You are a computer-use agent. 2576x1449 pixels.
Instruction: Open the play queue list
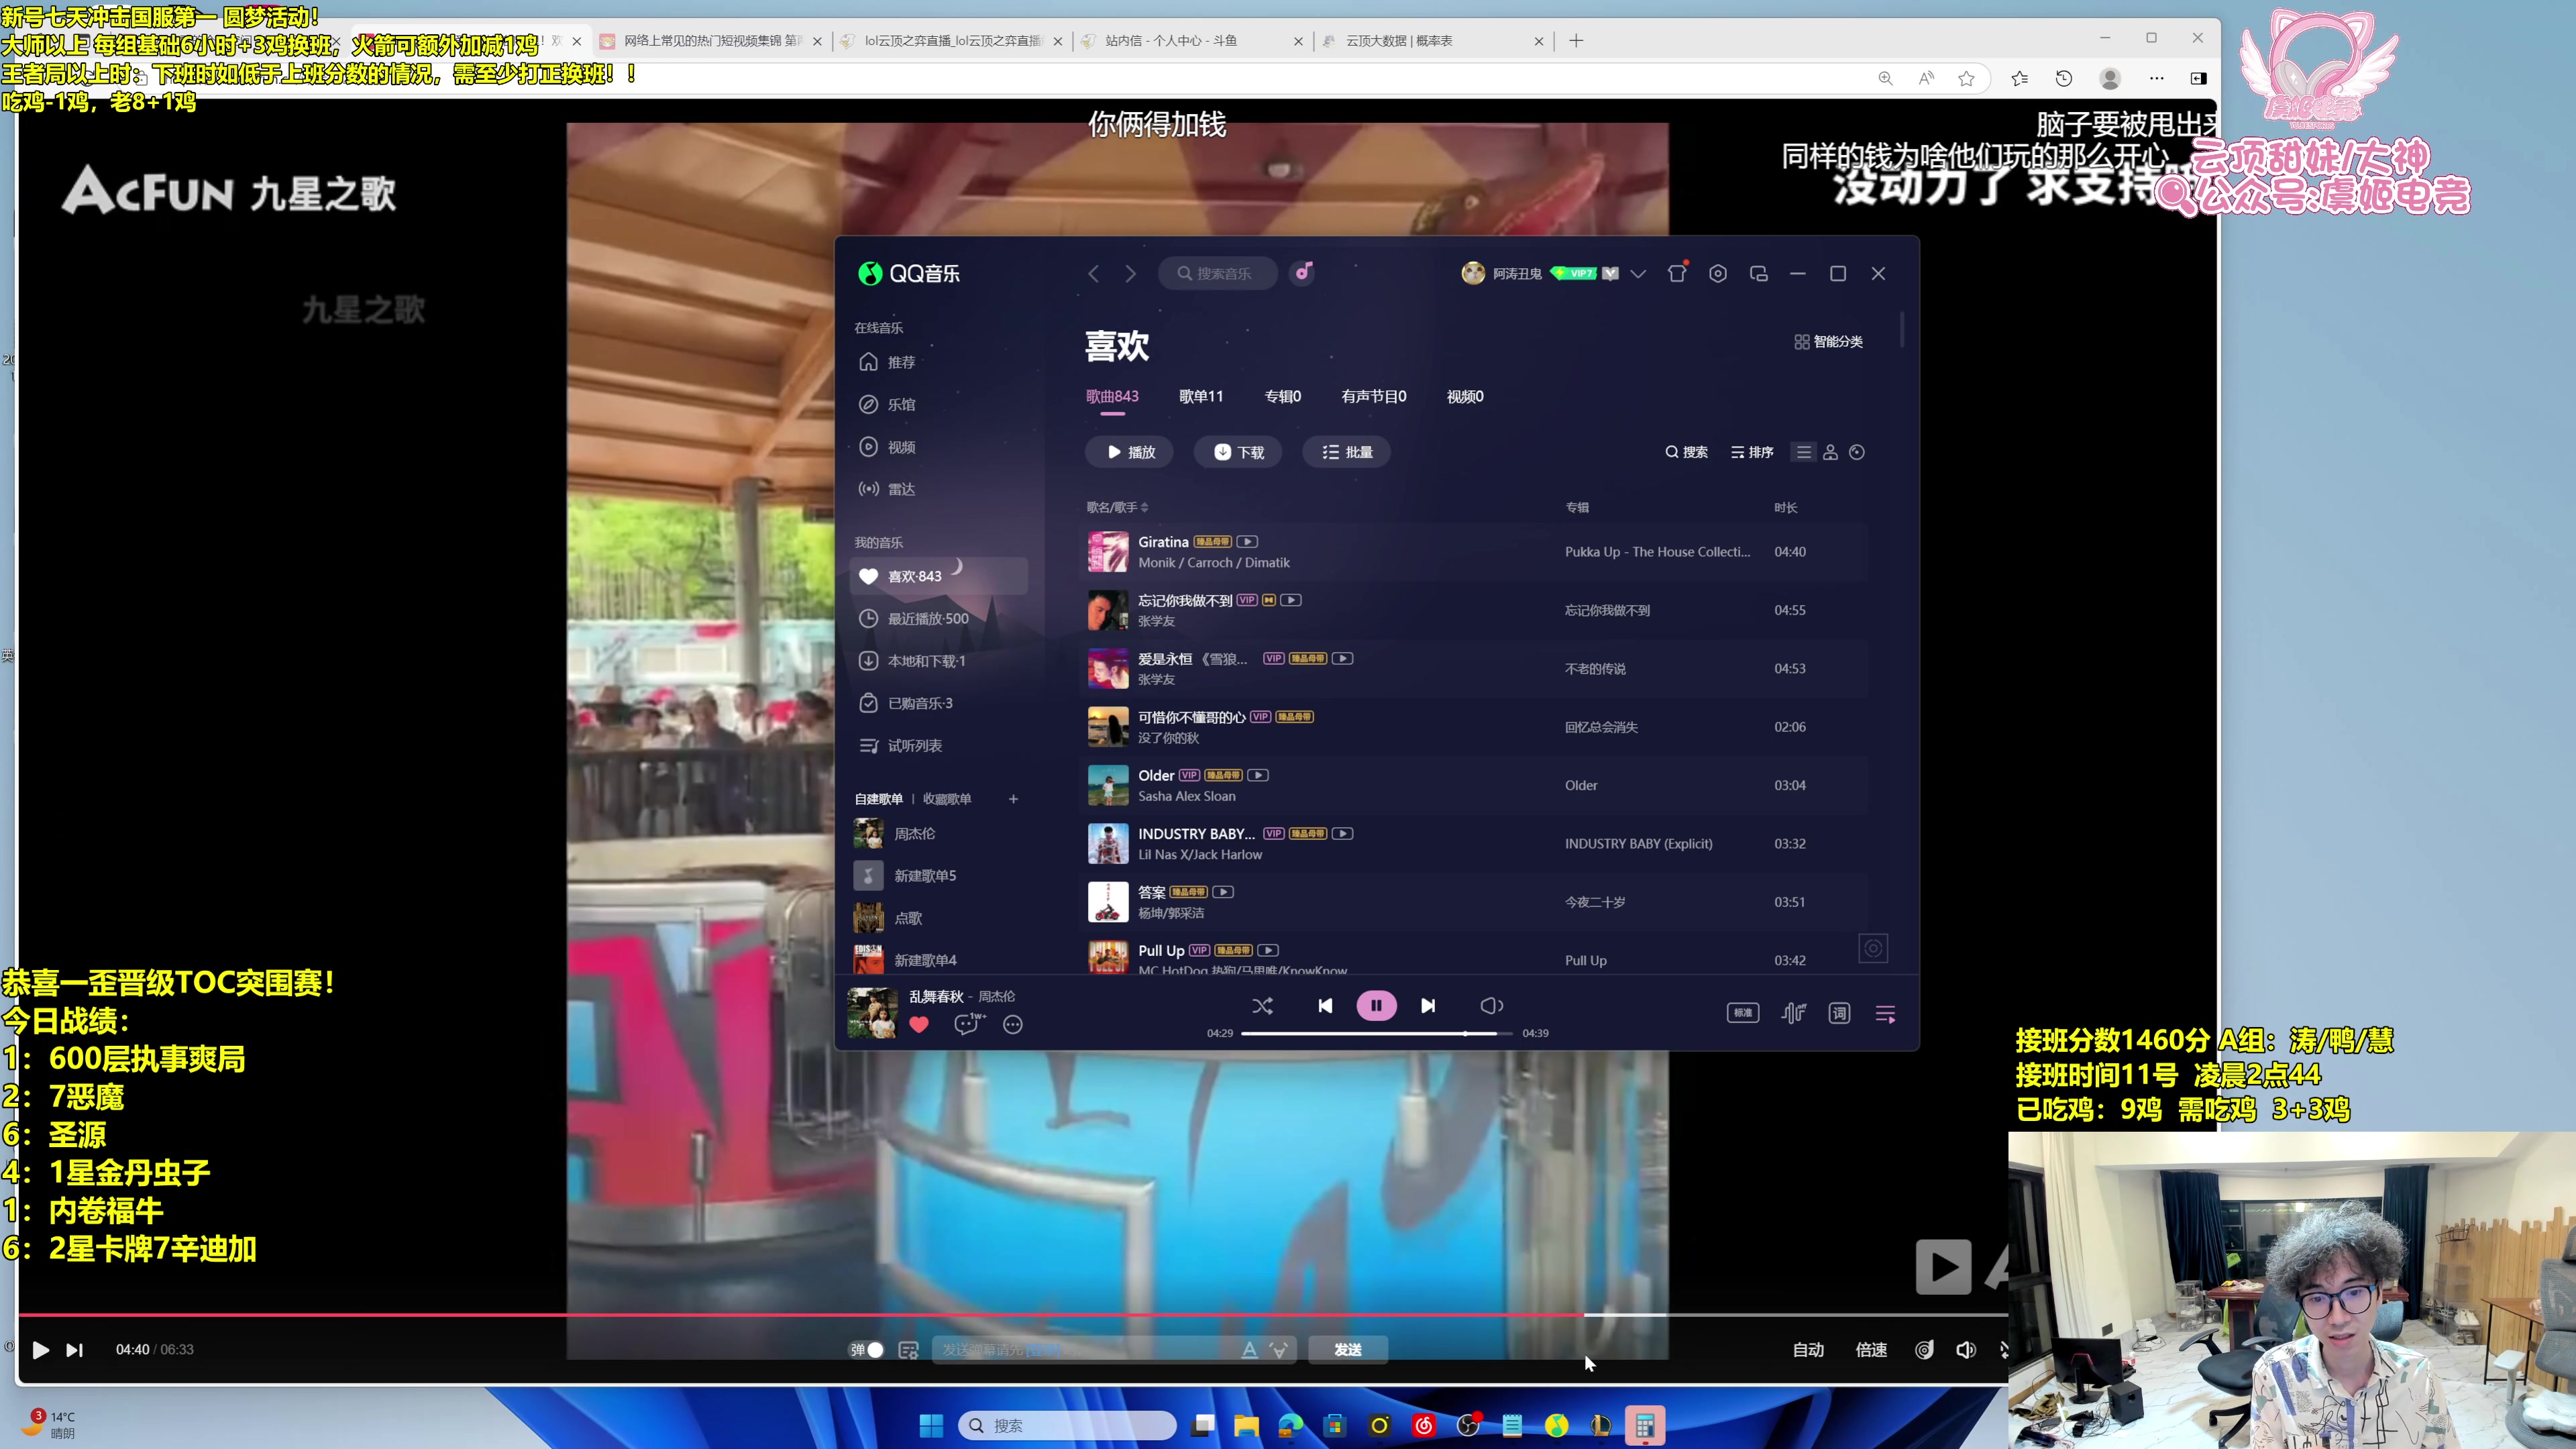(1885, 1014)
